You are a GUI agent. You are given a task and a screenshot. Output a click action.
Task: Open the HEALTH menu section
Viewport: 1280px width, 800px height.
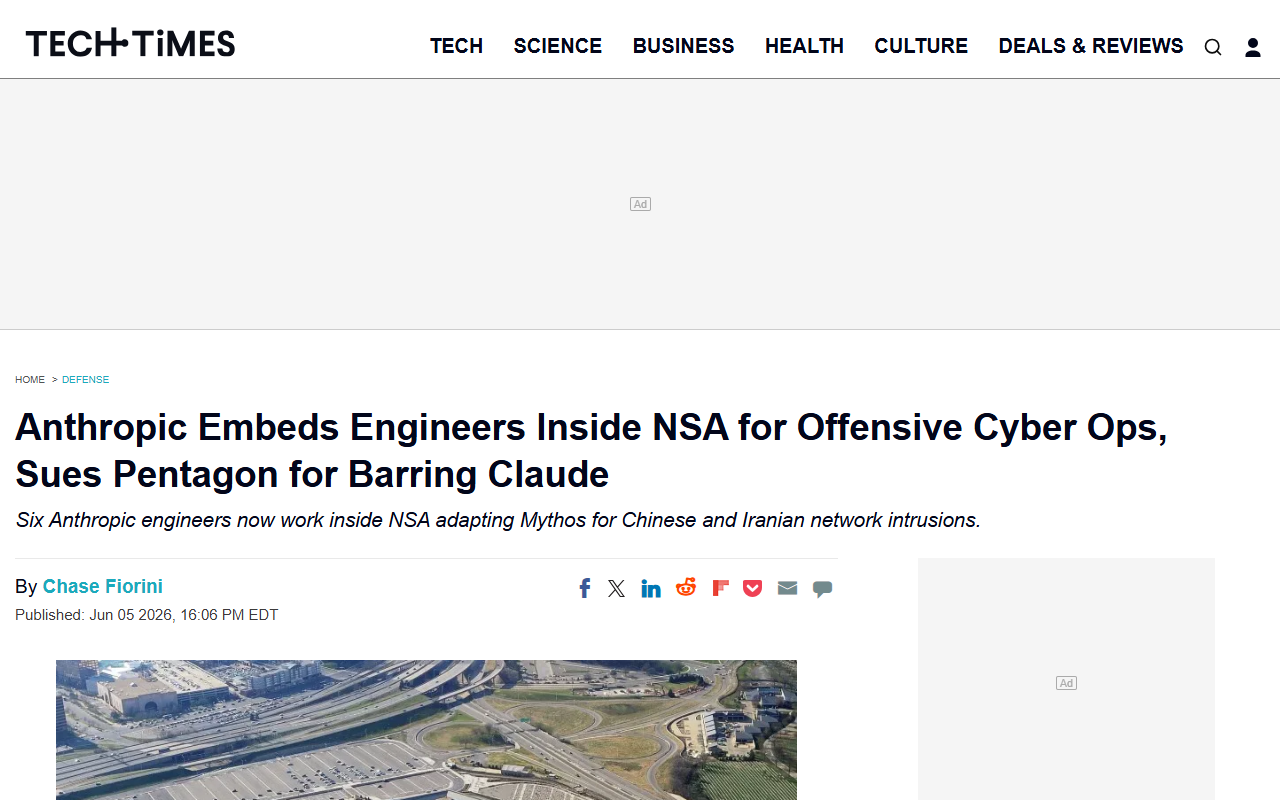tap(805, 46)
